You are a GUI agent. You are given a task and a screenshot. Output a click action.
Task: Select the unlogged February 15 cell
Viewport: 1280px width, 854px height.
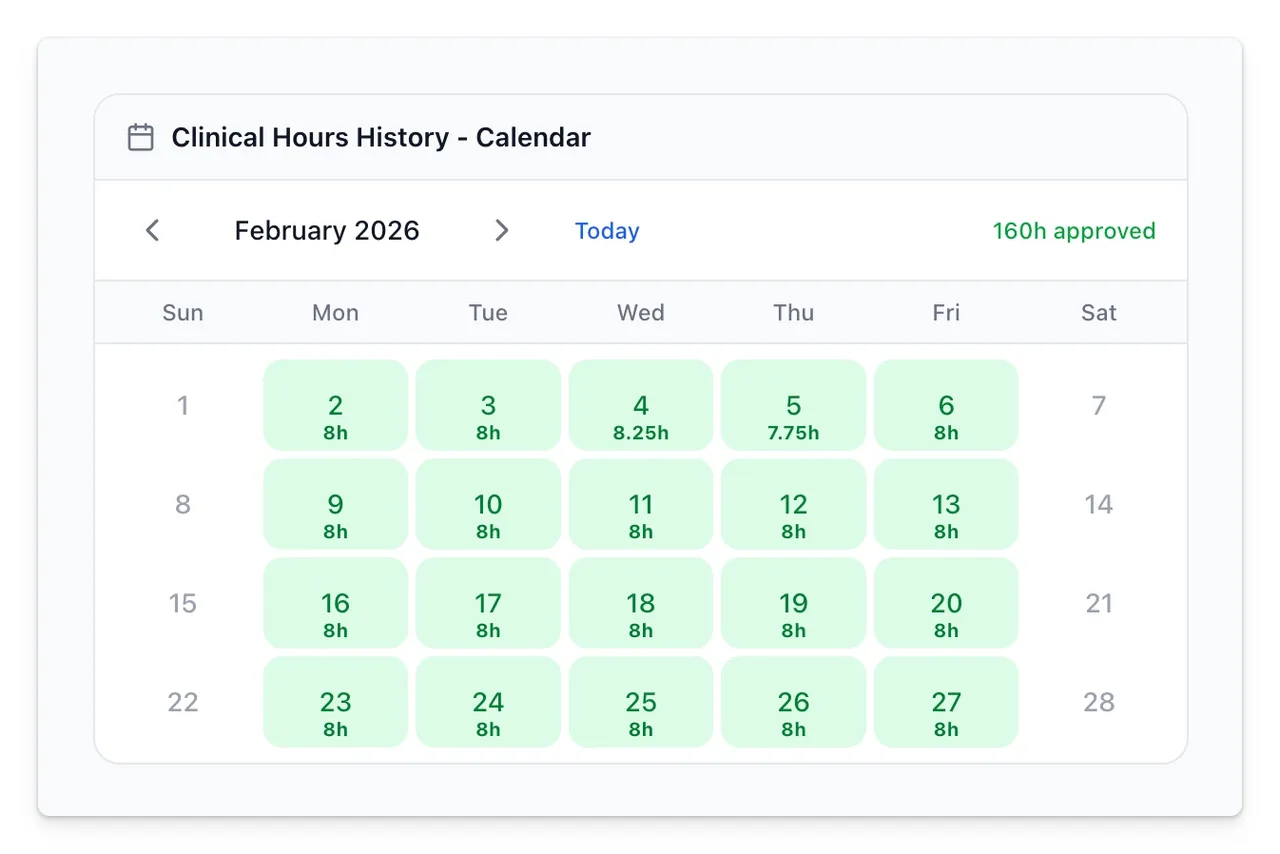[x=183, y=603]
